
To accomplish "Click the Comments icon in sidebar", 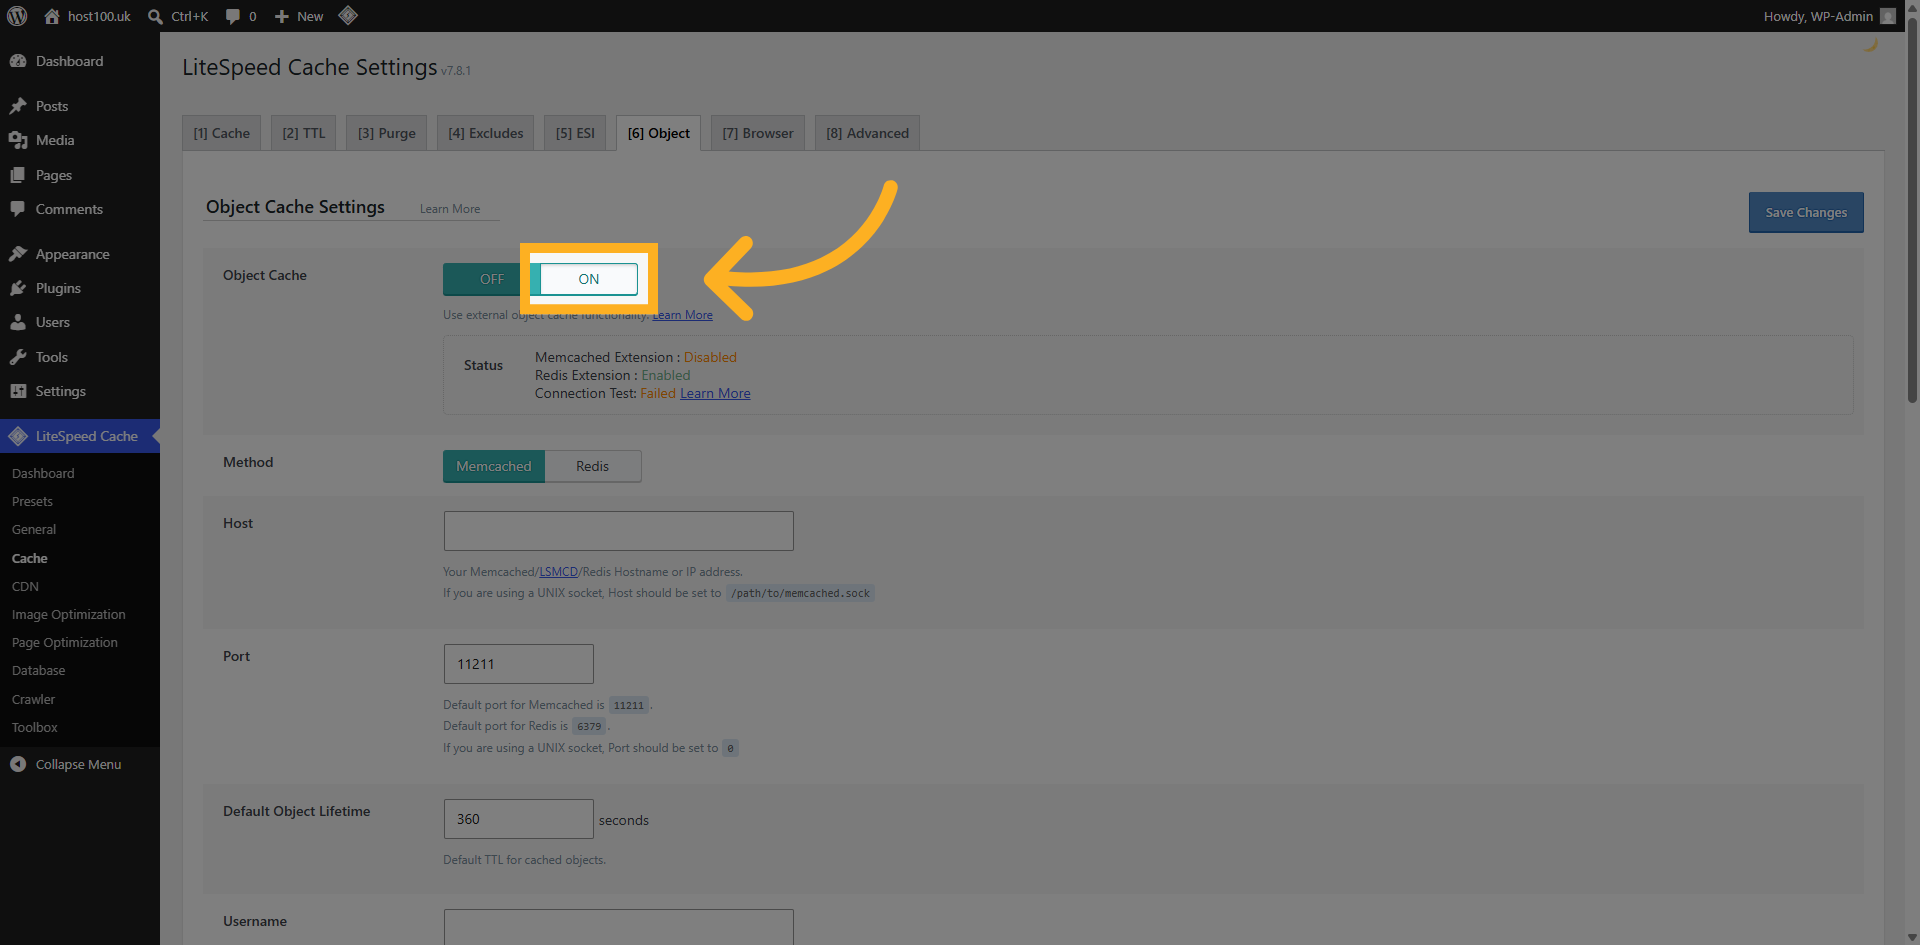I will pyautogui.click(x=18, y=209).
